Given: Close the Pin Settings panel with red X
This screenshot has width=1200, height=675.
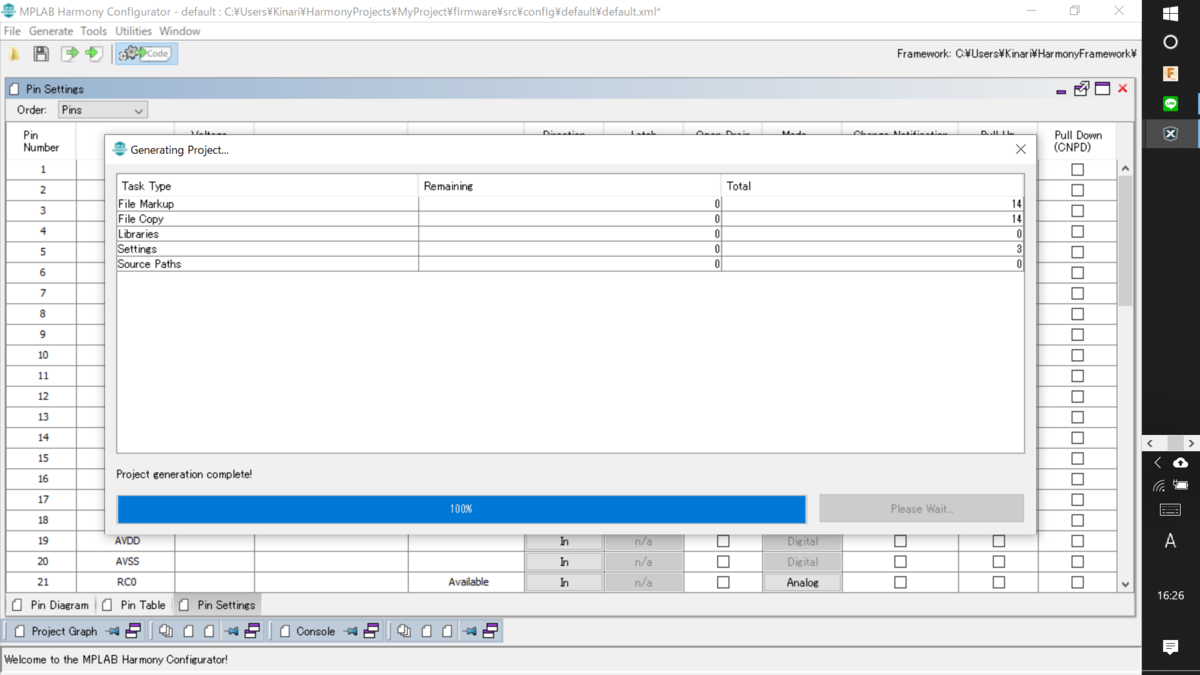Looking at the screenshot, I should click(1123, 89).
